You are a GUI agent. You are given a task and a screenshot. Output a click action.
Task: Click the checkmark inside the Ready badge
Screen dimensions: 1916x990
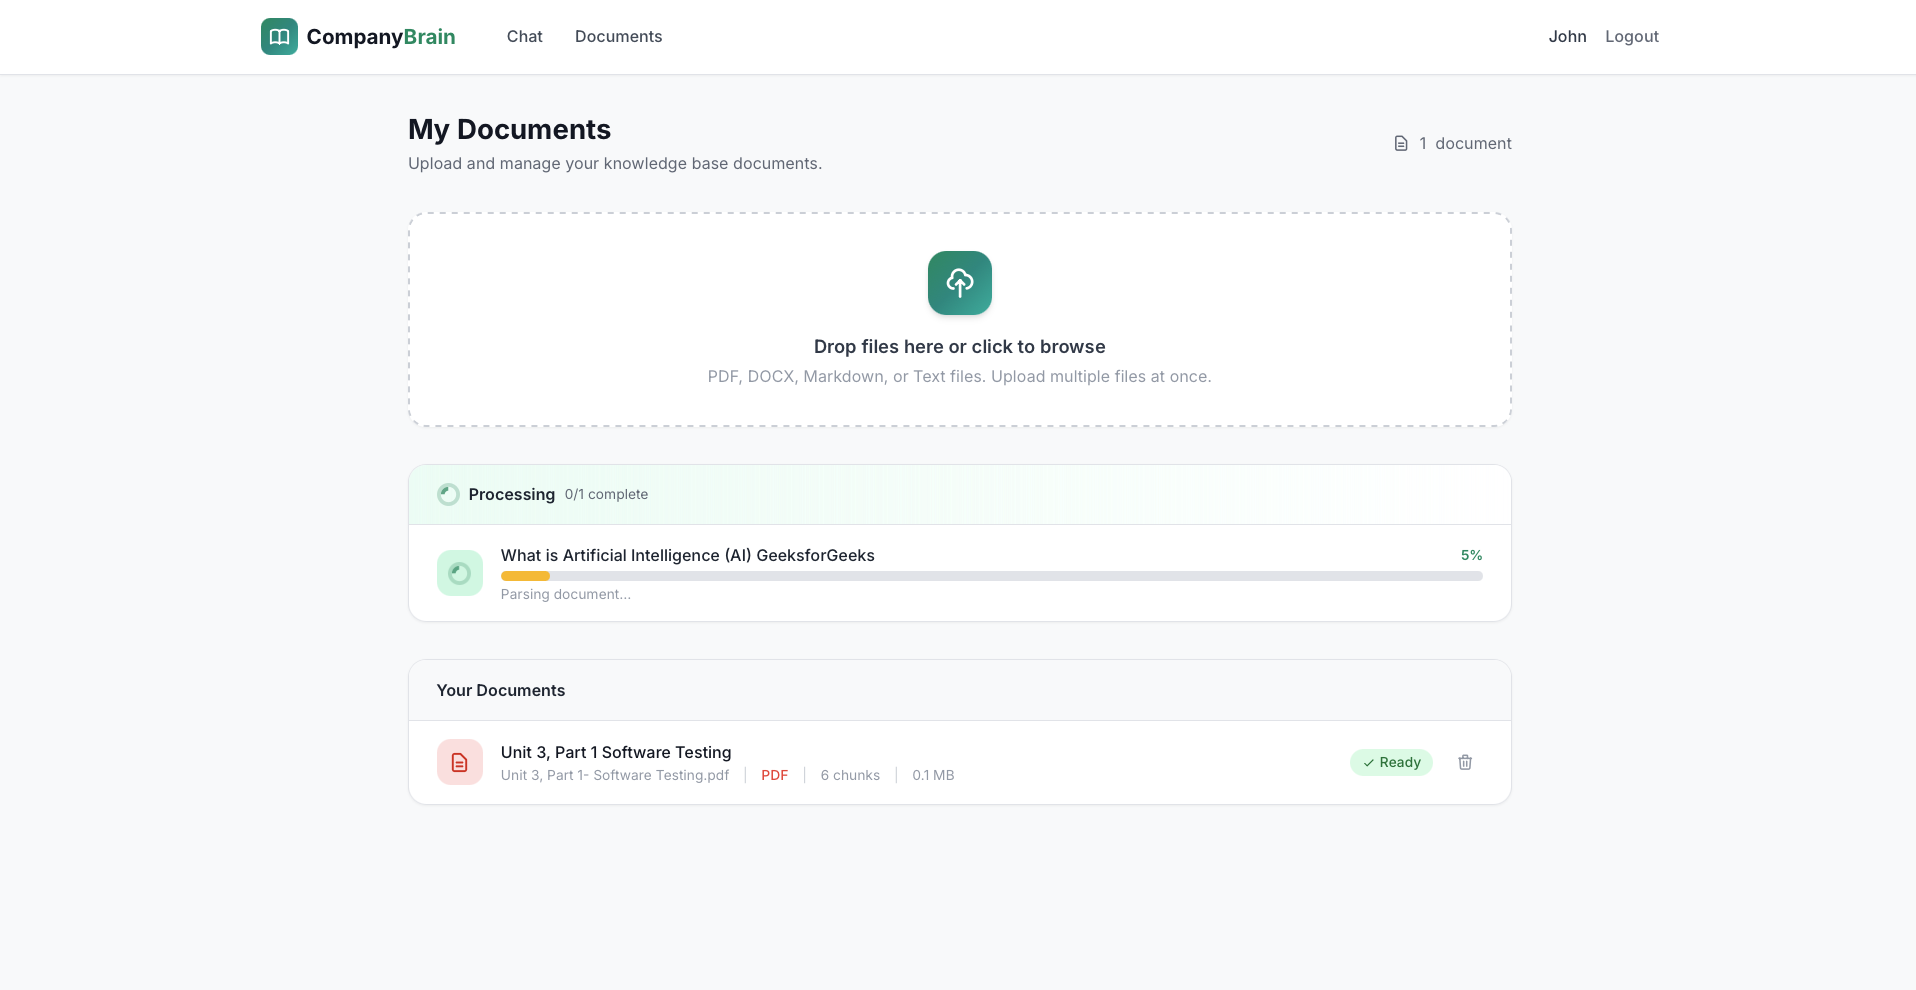(x=1368, y=762)
